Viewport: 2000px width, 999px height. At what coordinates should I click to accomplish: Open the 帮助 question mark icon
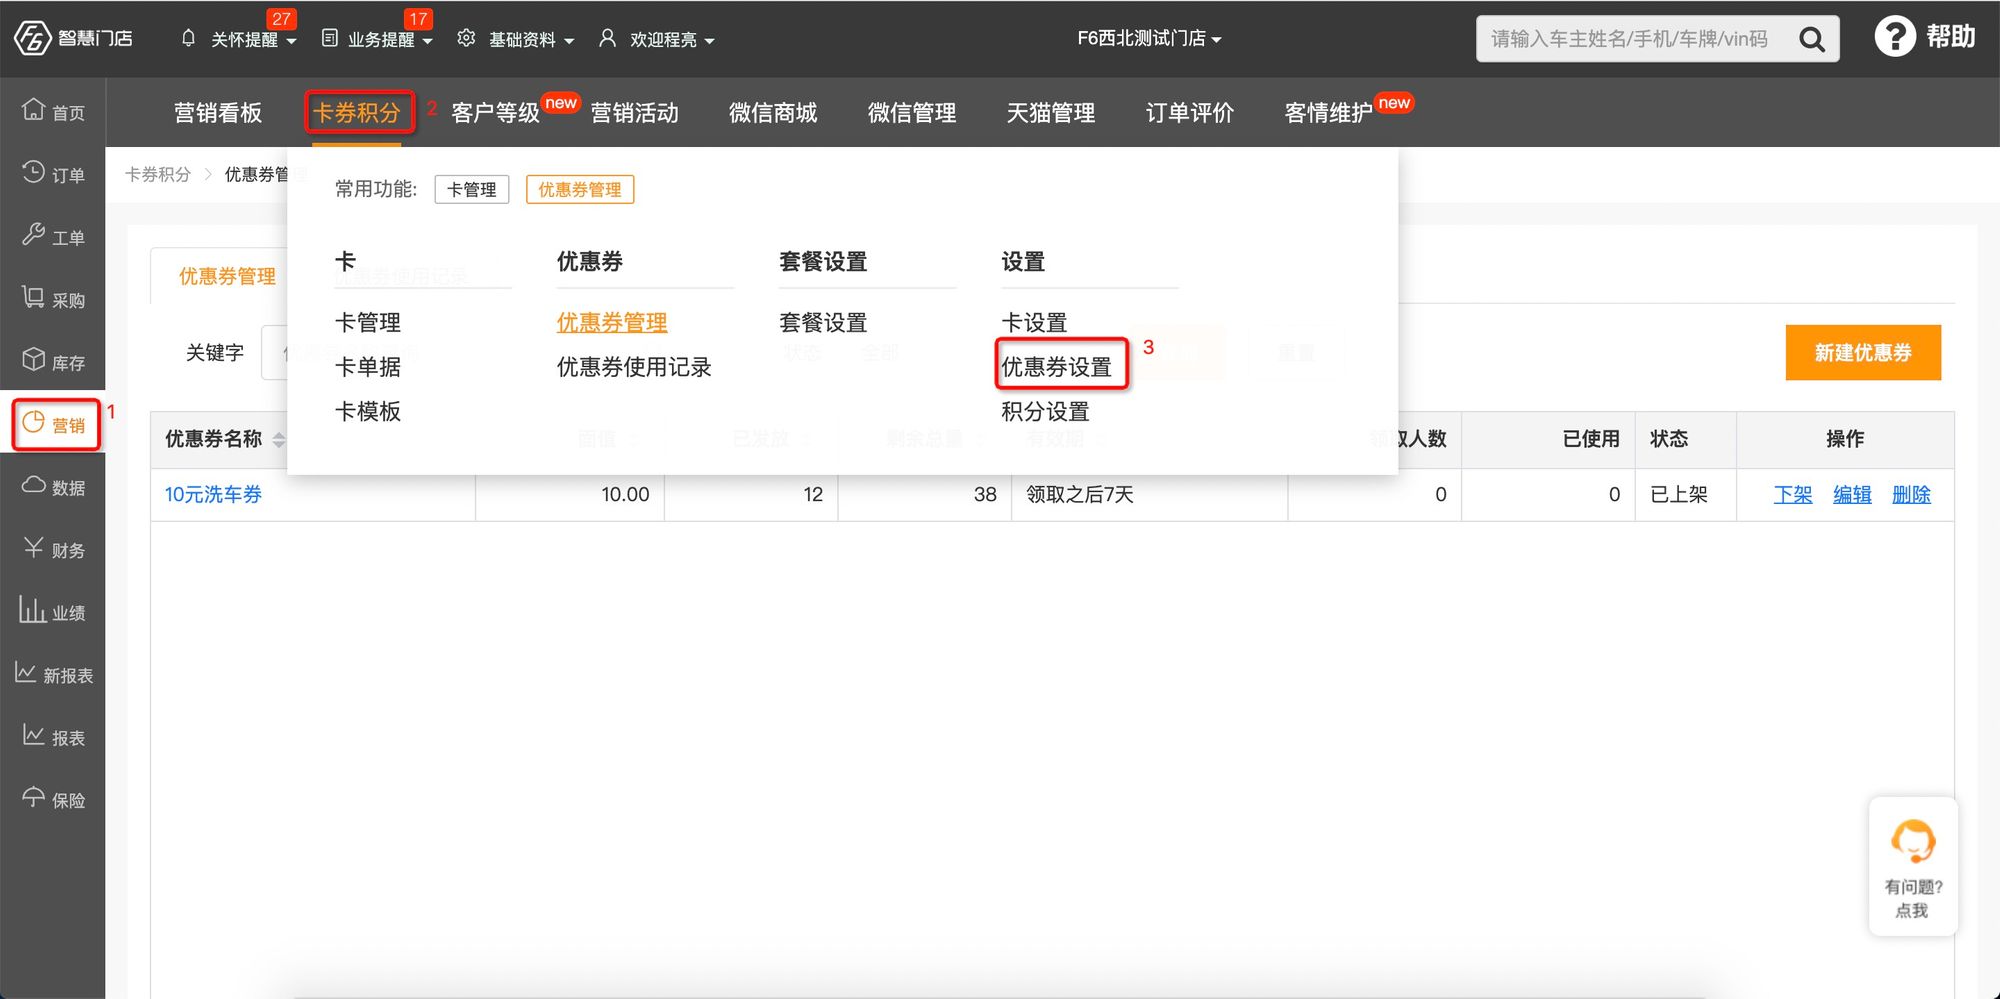[1894, 37]
